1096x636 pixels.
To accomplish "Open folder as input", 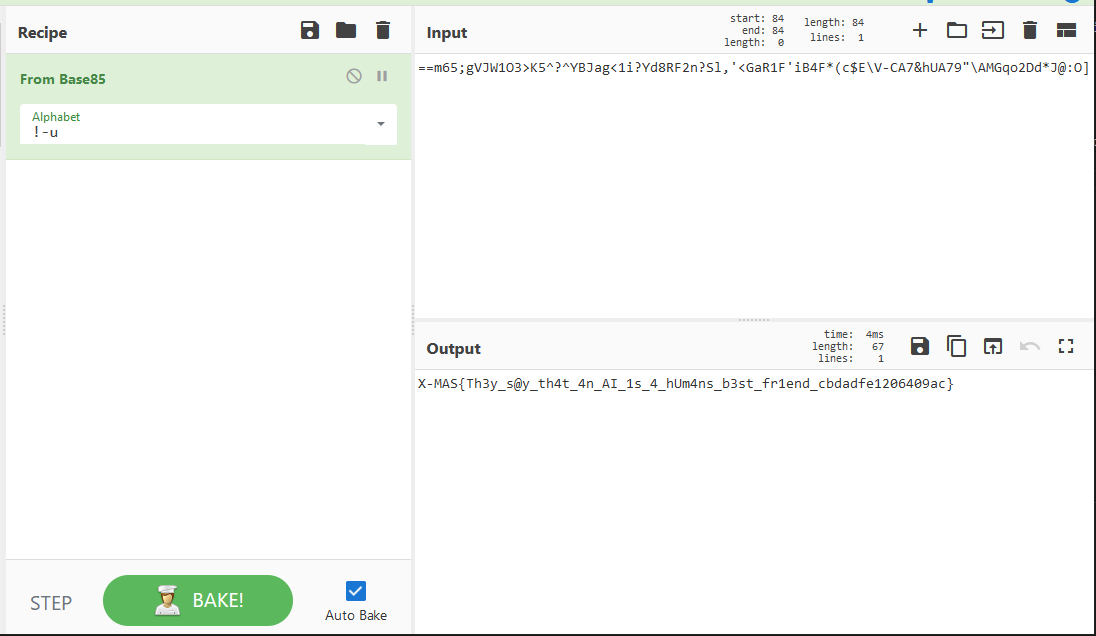I will tap(957, 30).
